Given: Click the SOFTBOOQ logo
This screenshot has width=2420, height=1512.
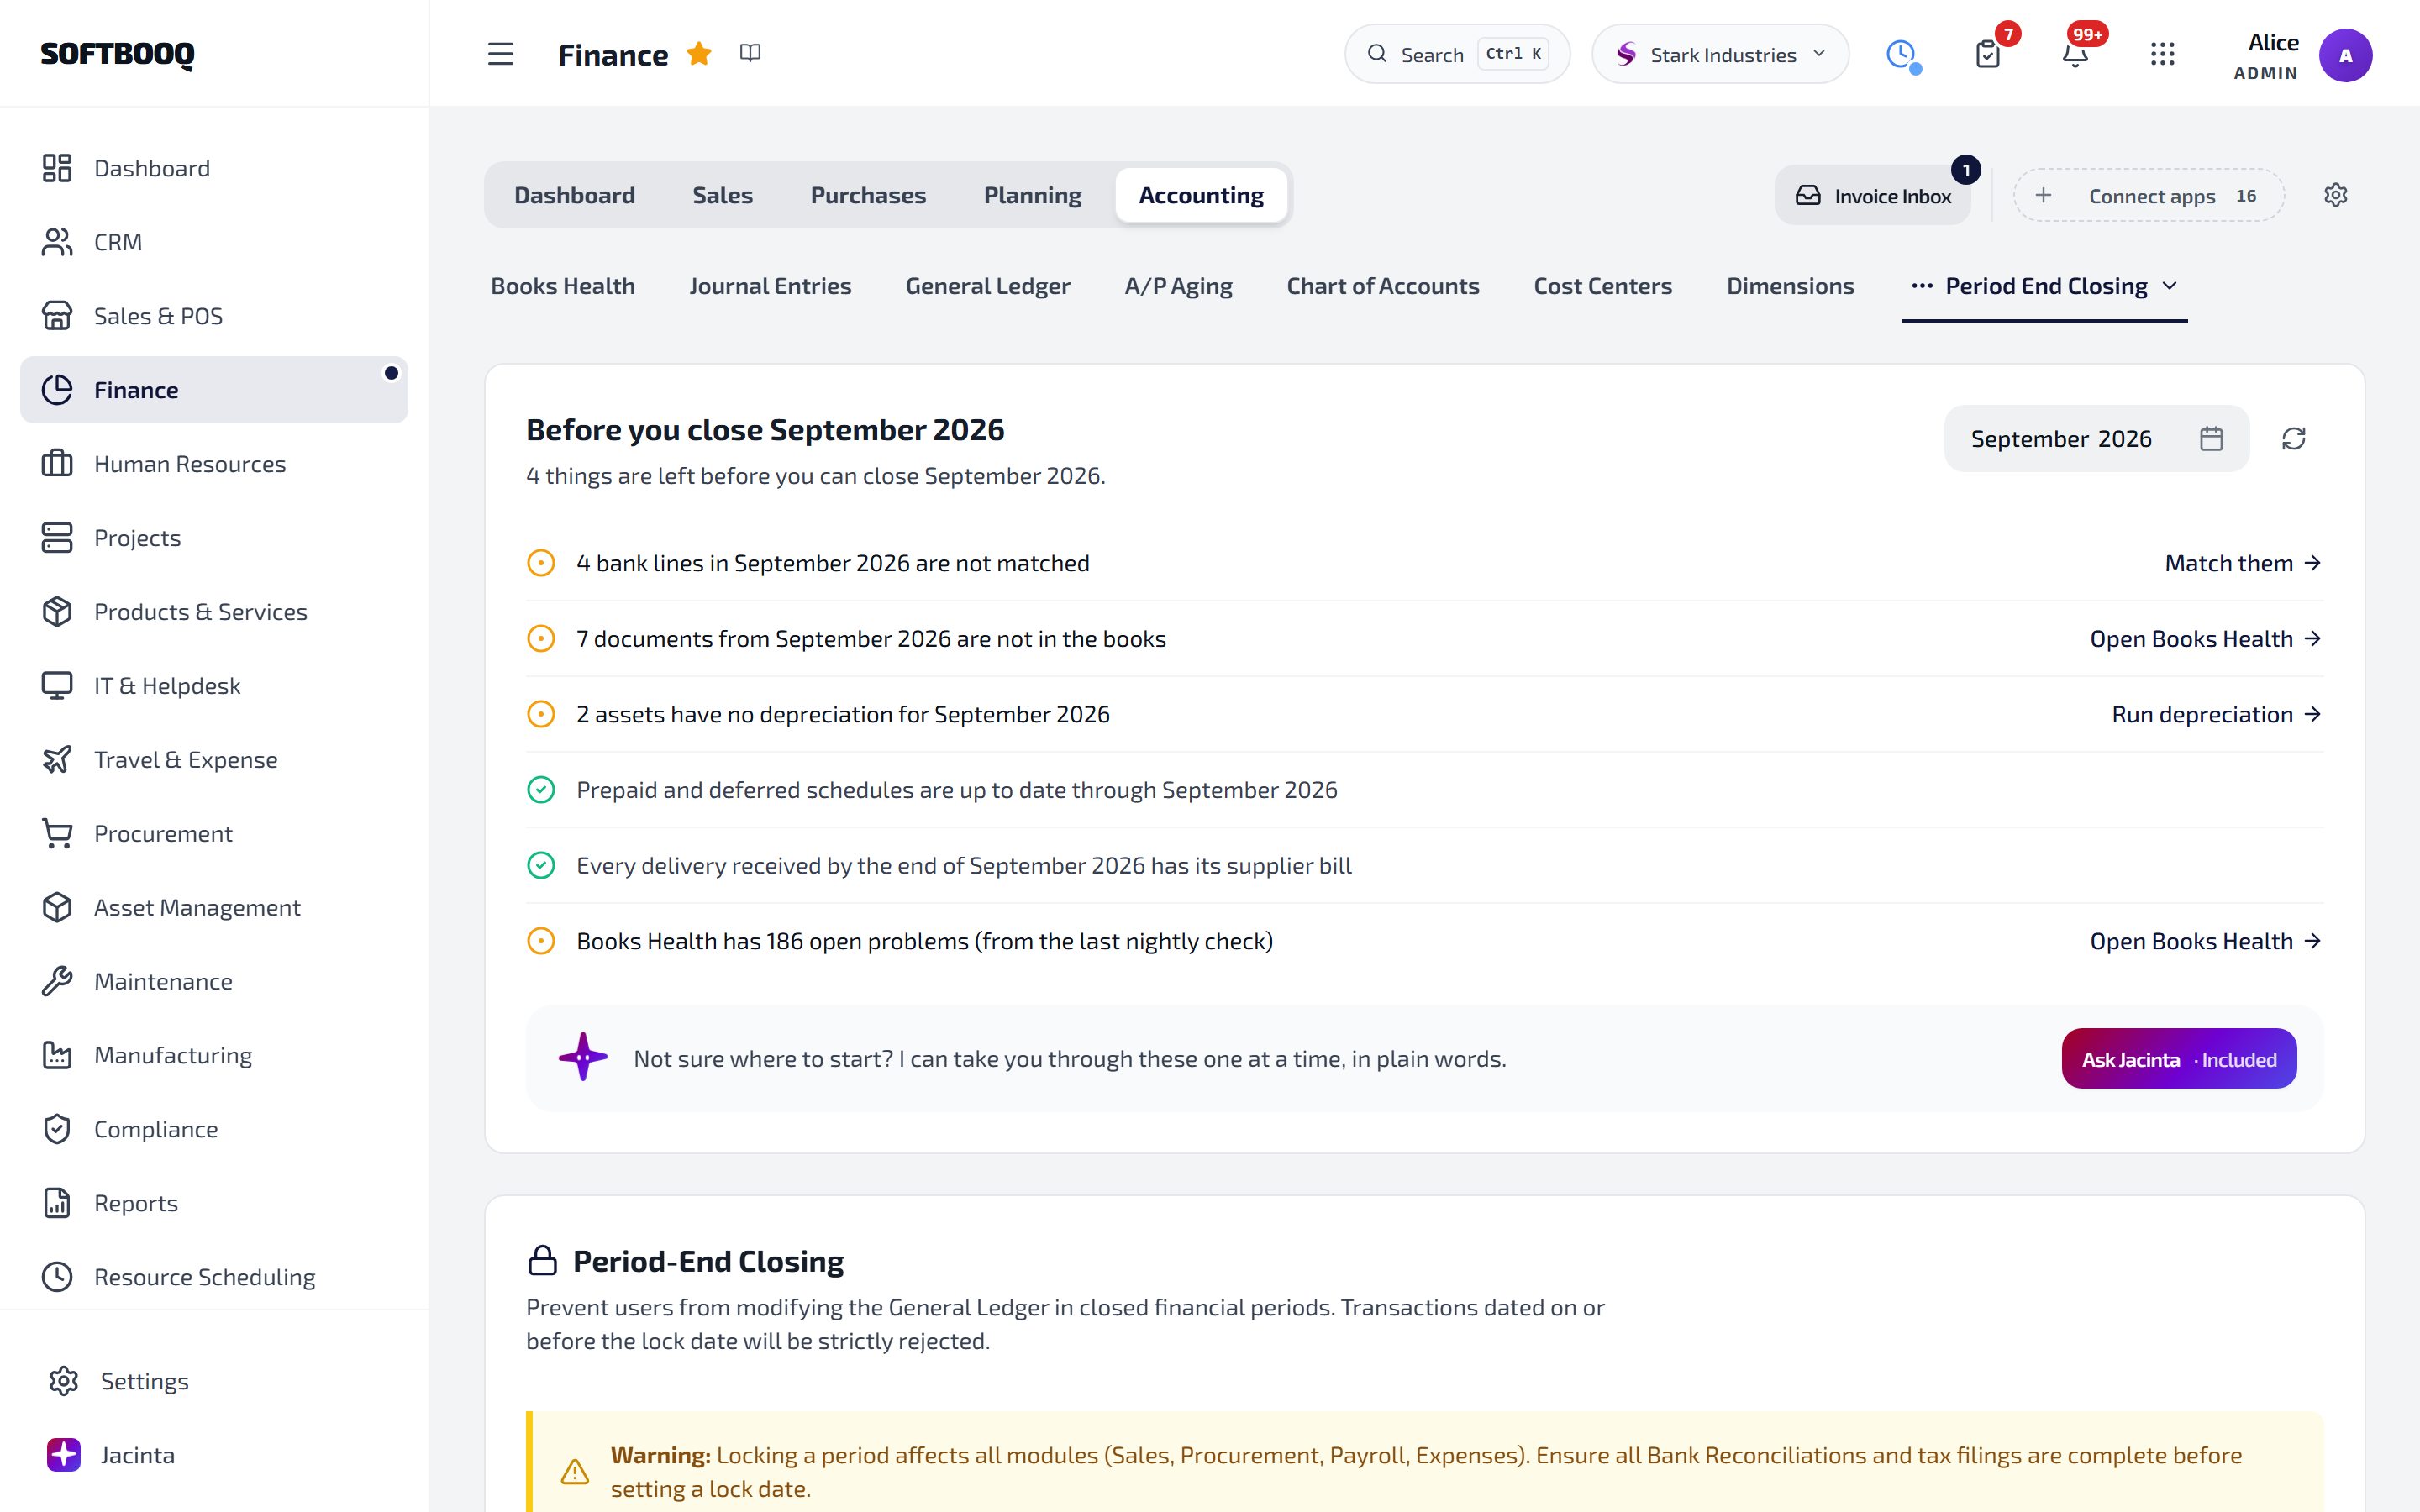Looking at the screenshot, I should (117, 54).
